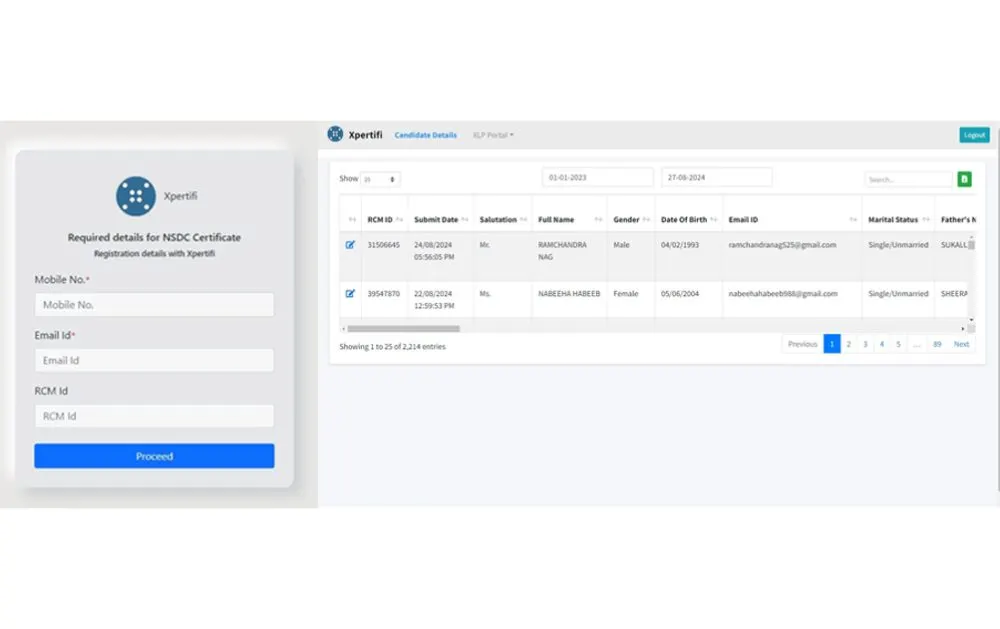Viewport: 1000px width, 629px height.
Task: Sort table by Full Name column
Action: tap(570, 219)
